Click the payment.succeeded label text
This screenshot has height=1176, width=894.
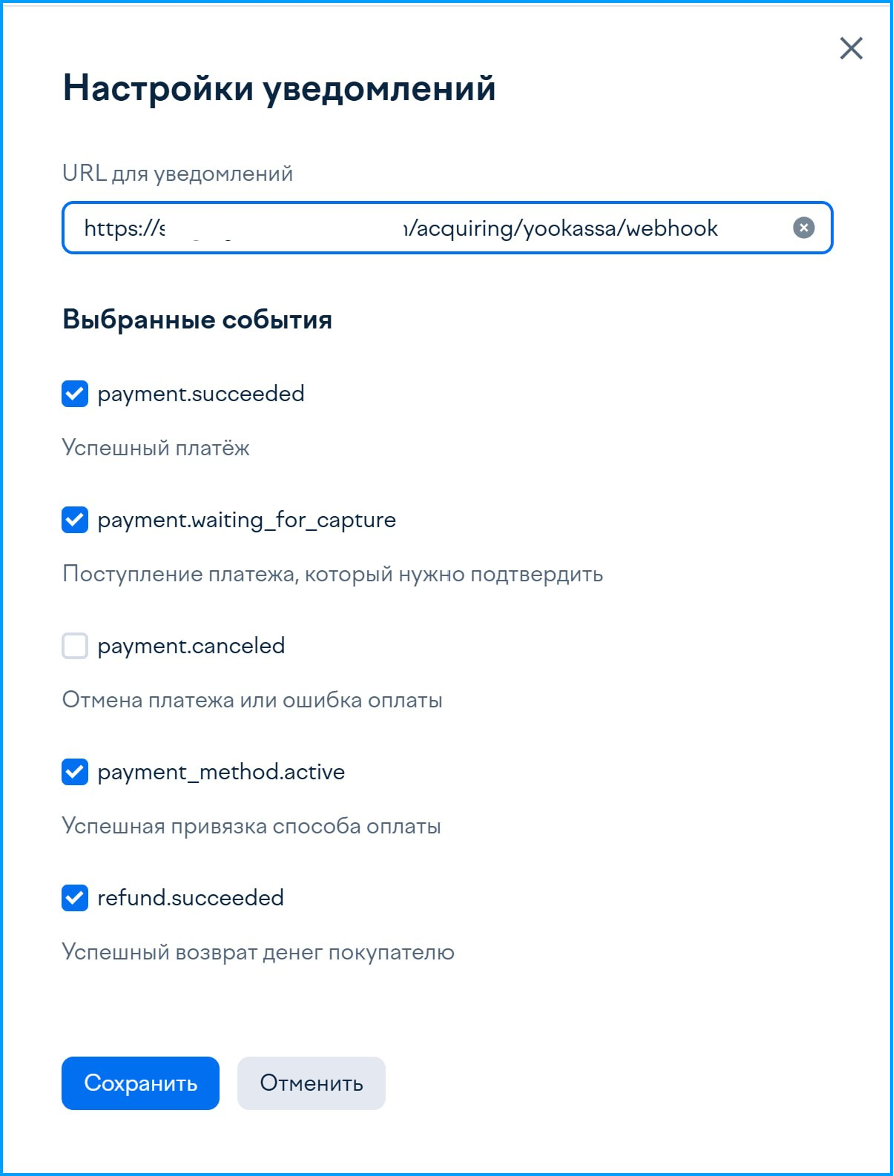(201, 394)
